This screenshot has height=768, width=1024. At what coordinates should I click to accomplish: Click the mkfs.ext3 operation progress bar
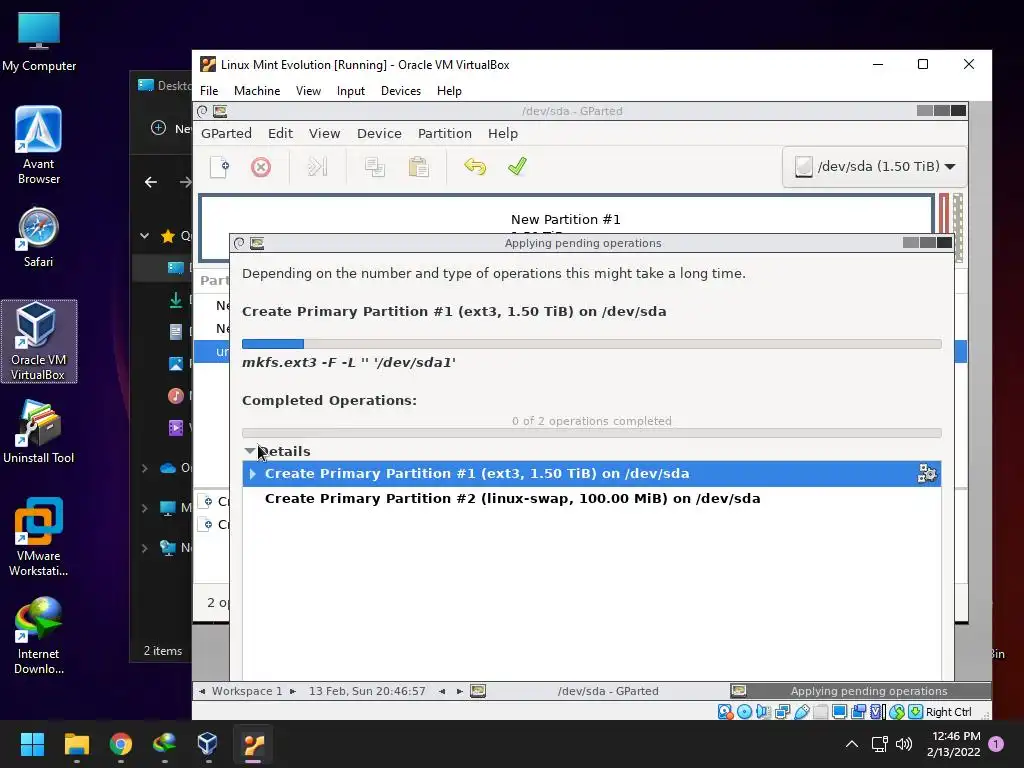(591, 344)
